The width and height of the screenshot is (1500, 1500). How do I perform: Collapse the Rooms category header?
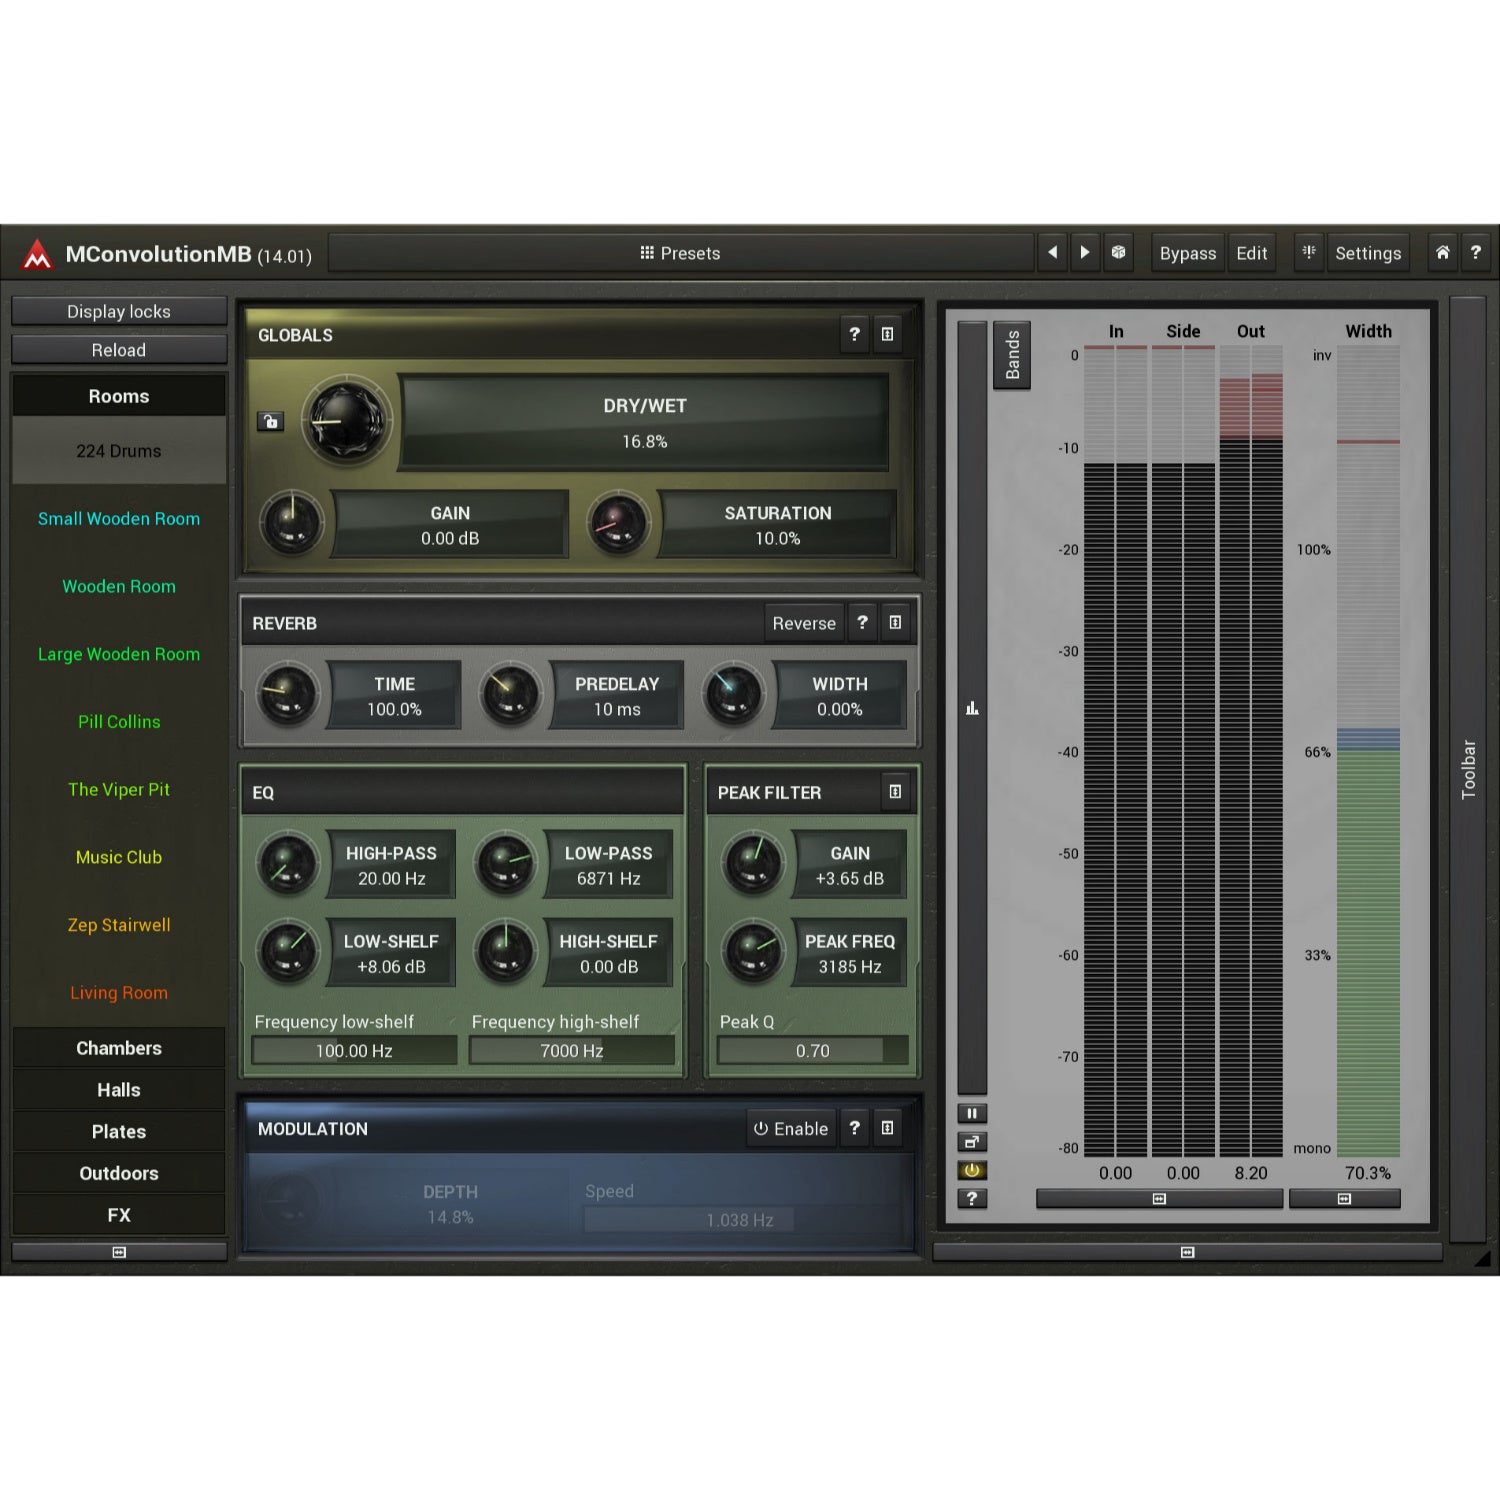tap(119, 396)
